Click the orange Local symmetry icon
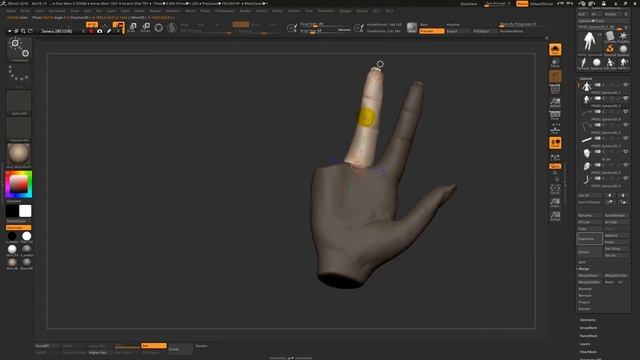640x360 pixels. (x=555, y=143)
